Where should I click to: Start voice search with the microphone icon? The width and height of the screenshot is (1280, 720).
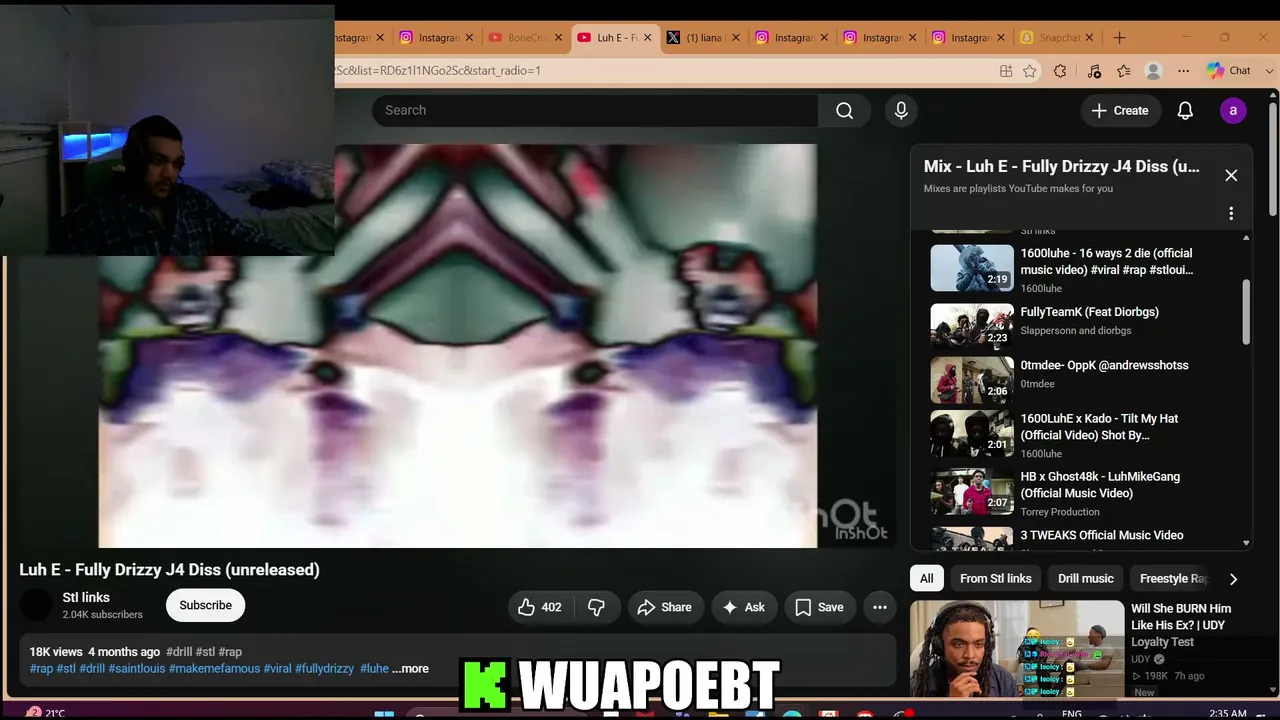tap(901, 111)
